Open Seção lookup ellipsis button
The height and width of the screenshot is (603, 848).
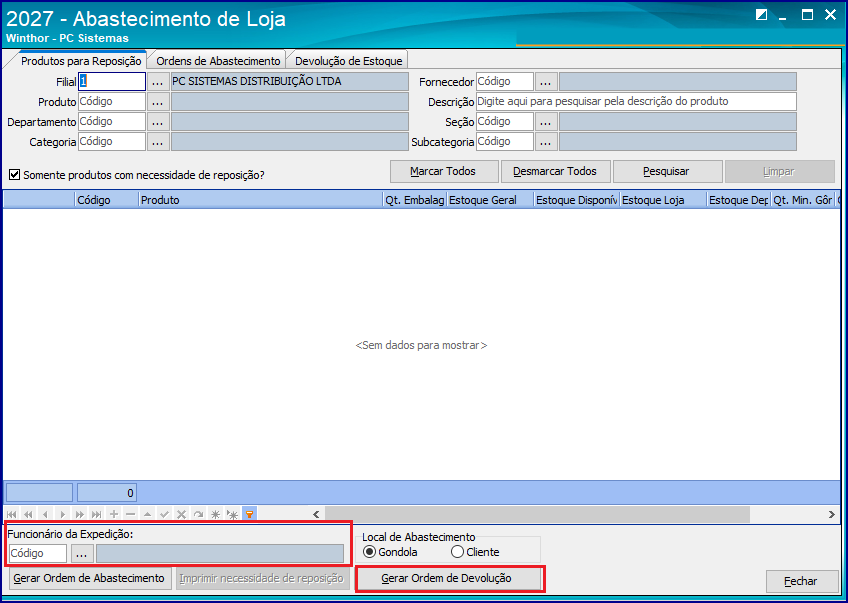[x=546, y=122]
